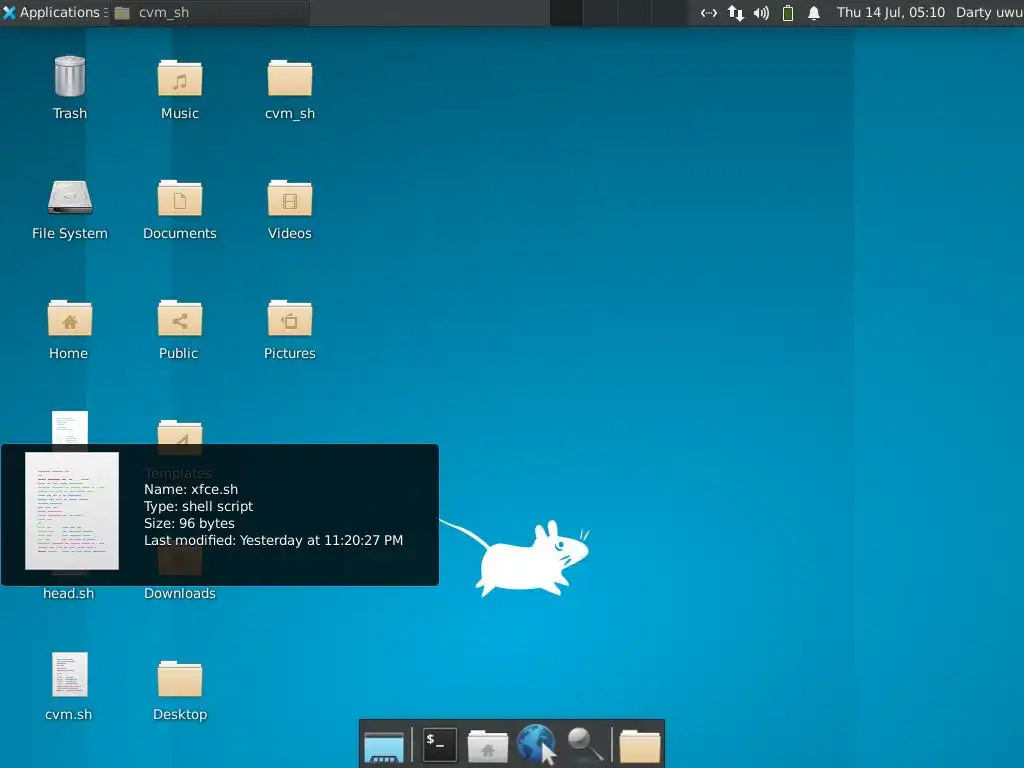Click Show Desktop in the dock
Image resolution: width=1024 pixels, height=768 pixels.
(384, 746)
